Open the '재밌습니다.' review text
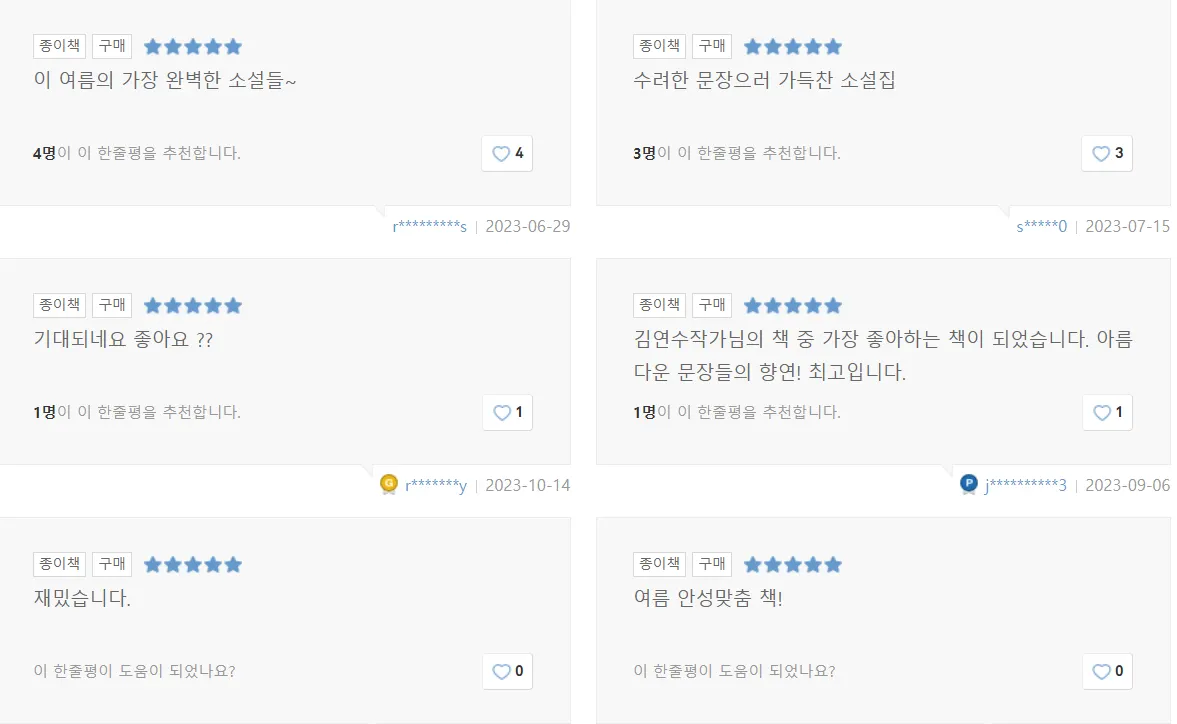This screenshot has width=1177, height=724. (82, 599)
